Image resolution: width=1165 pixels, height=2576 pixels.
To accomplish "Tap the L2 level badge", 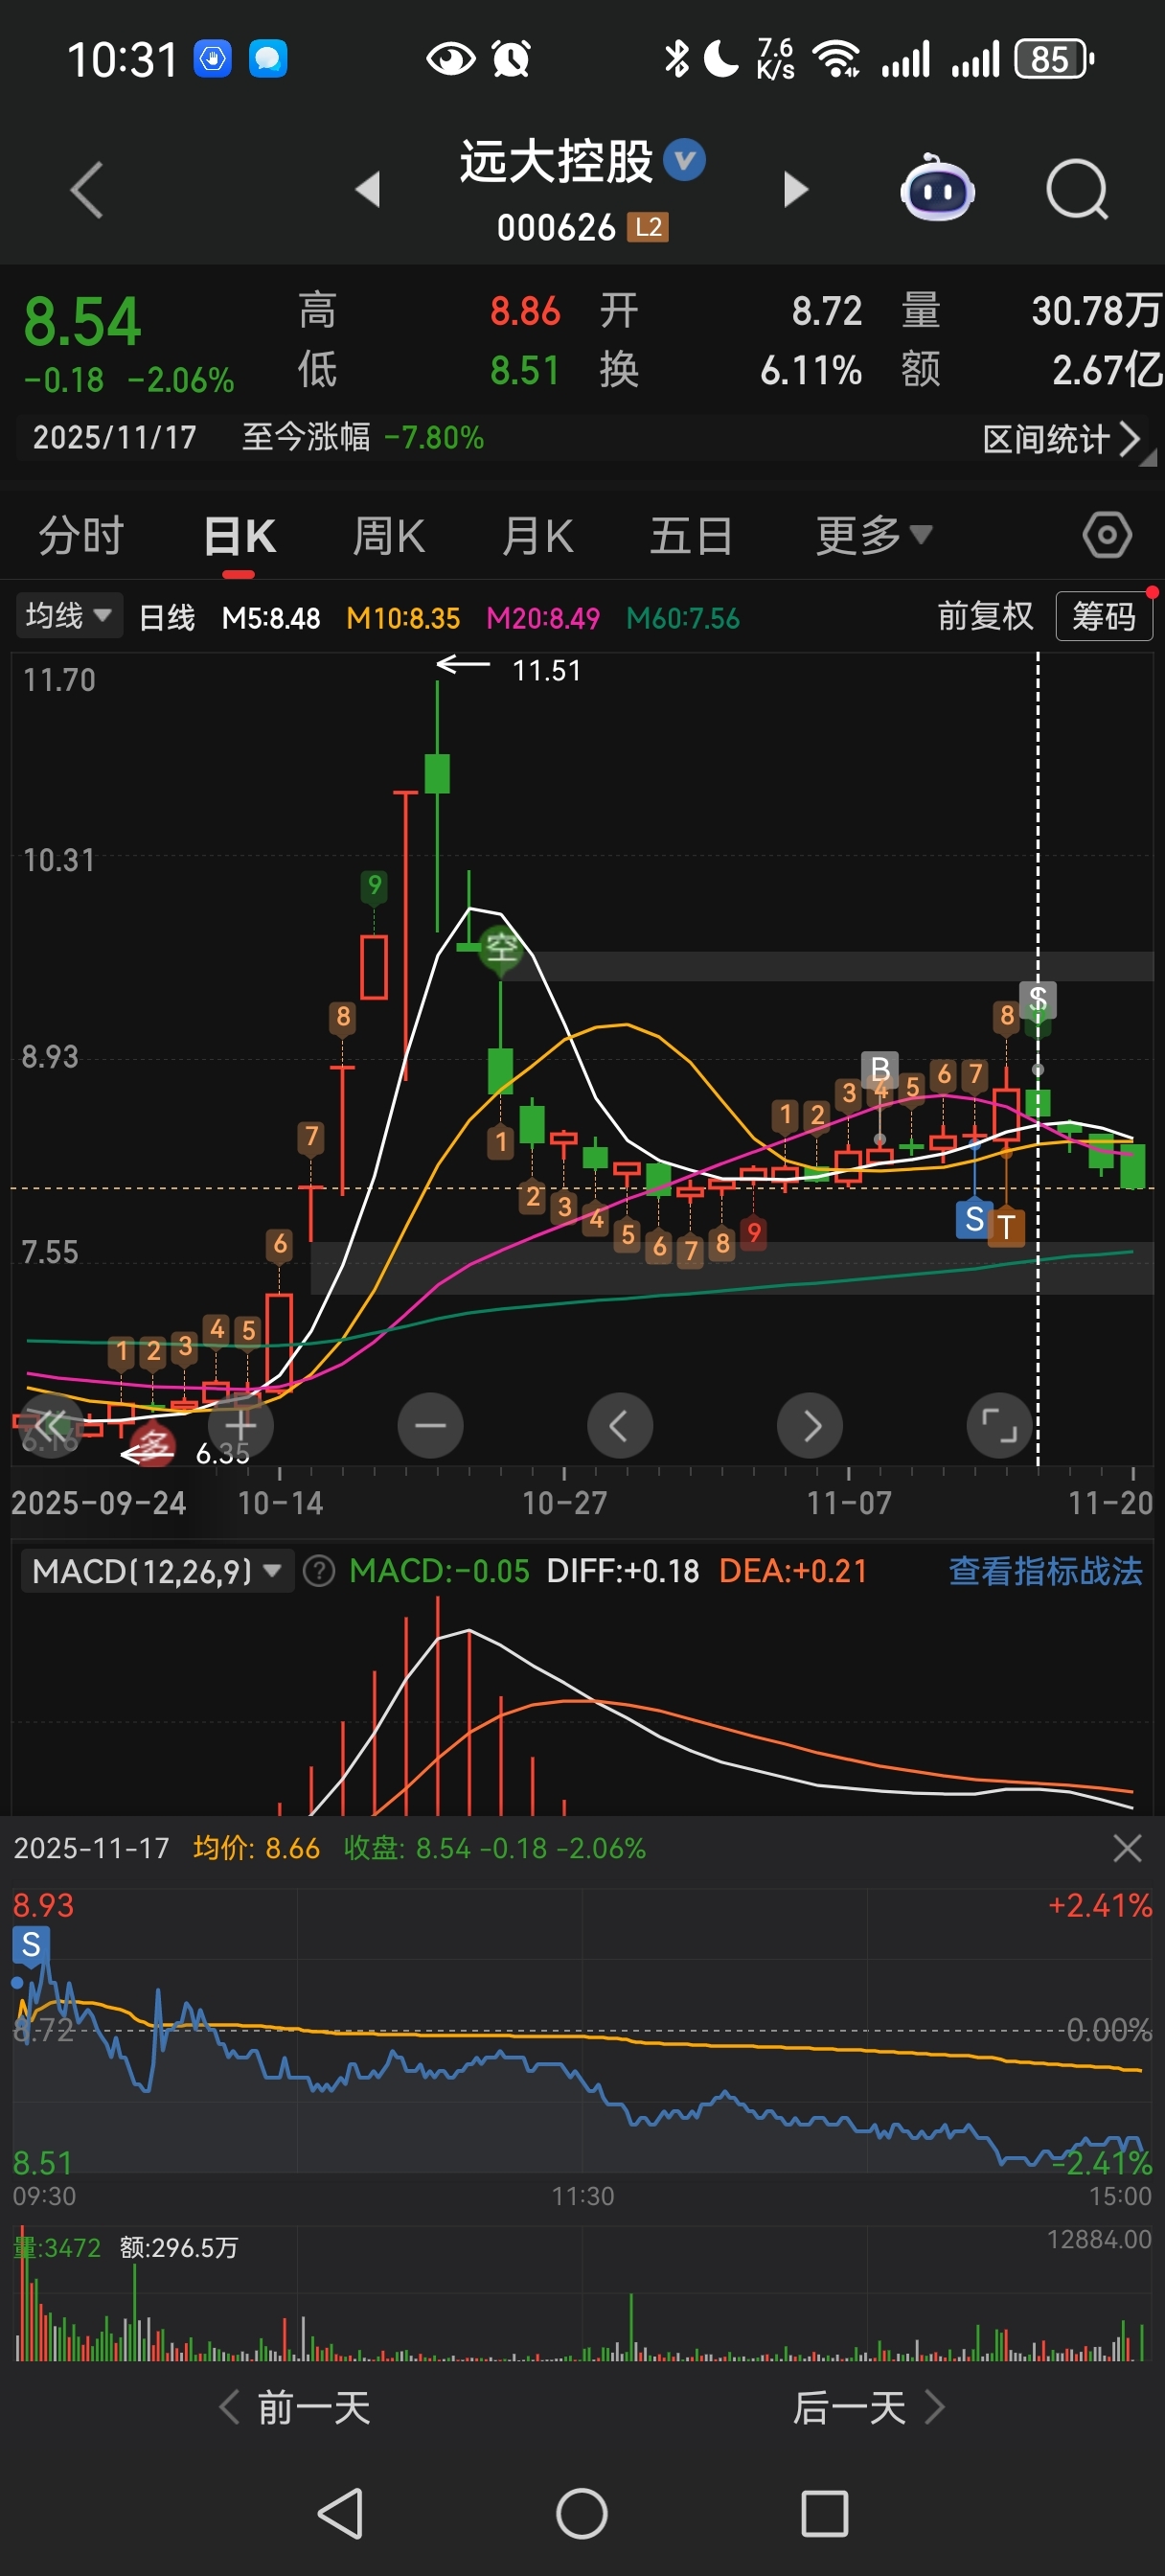I will coord(647,227).
